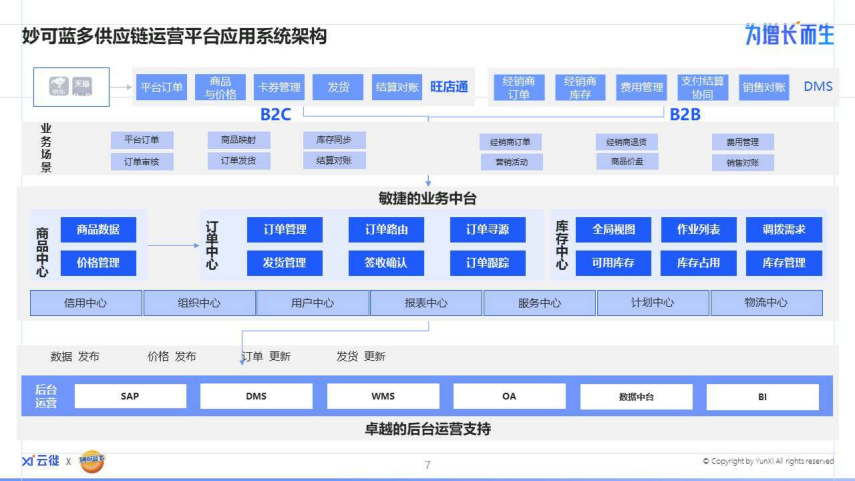Select the 信用中心 tab
Screen dimensions: 855x481
point(86,303)
